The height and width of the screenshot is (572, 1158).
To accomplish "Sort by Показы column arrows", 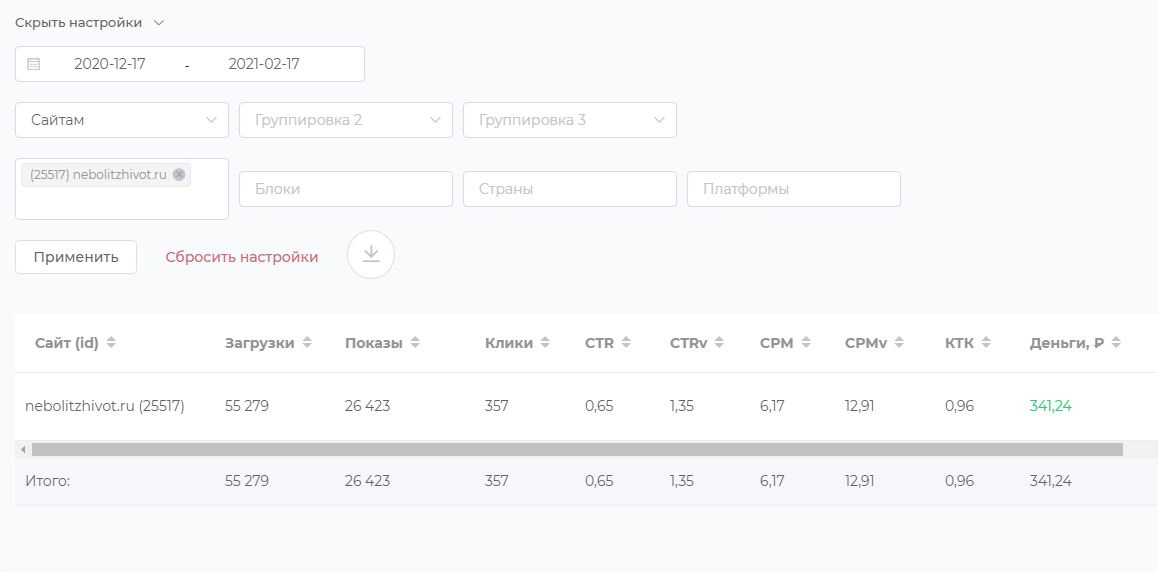I will click(415, 343).
